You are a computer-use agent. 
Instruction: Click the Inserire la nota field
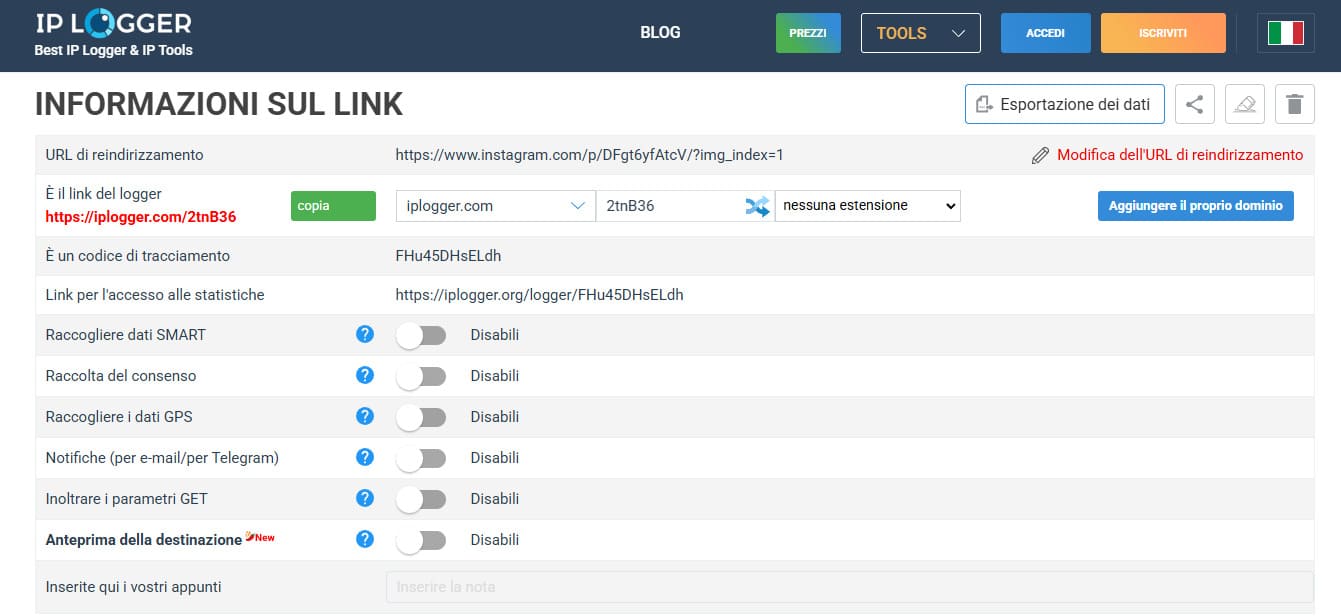(850, 587)
